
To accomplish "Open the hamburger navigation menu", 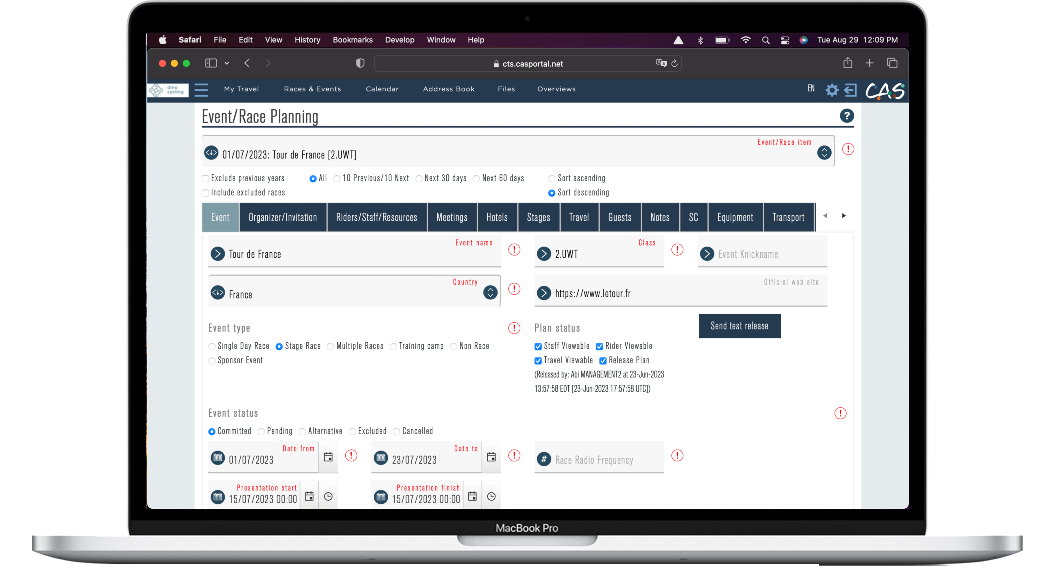I will [201, 90].
